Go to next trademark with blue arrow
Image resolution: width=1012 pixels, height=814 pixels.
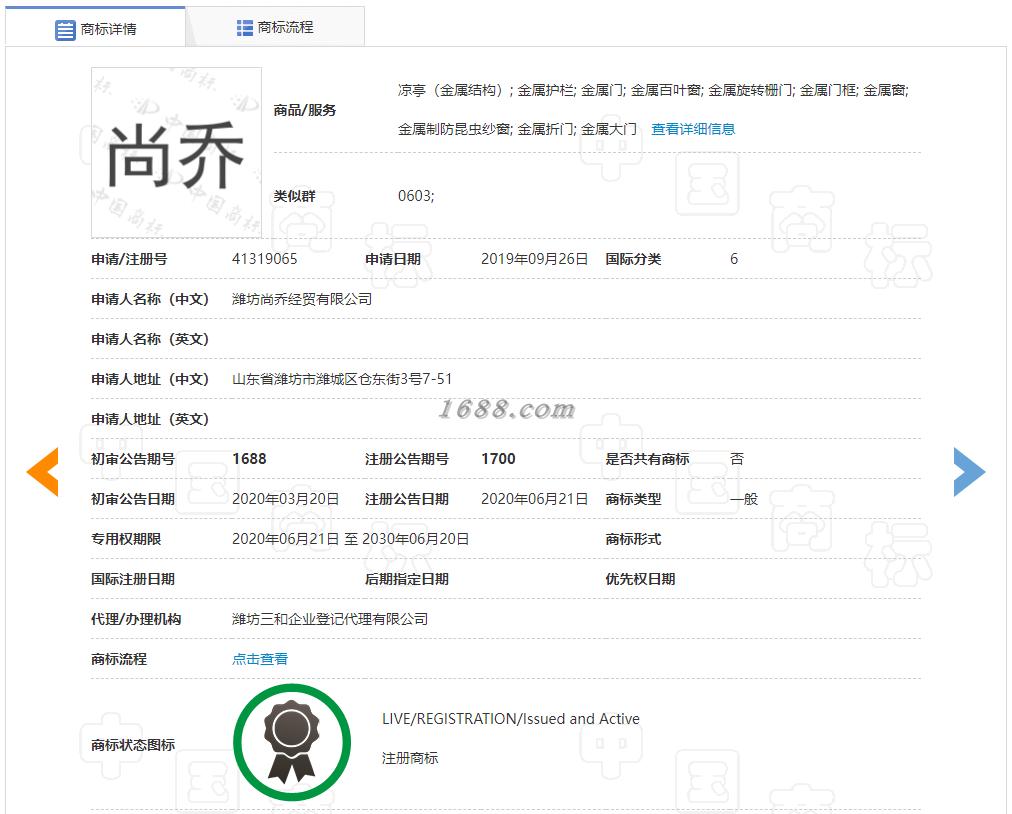click(969, 472)
